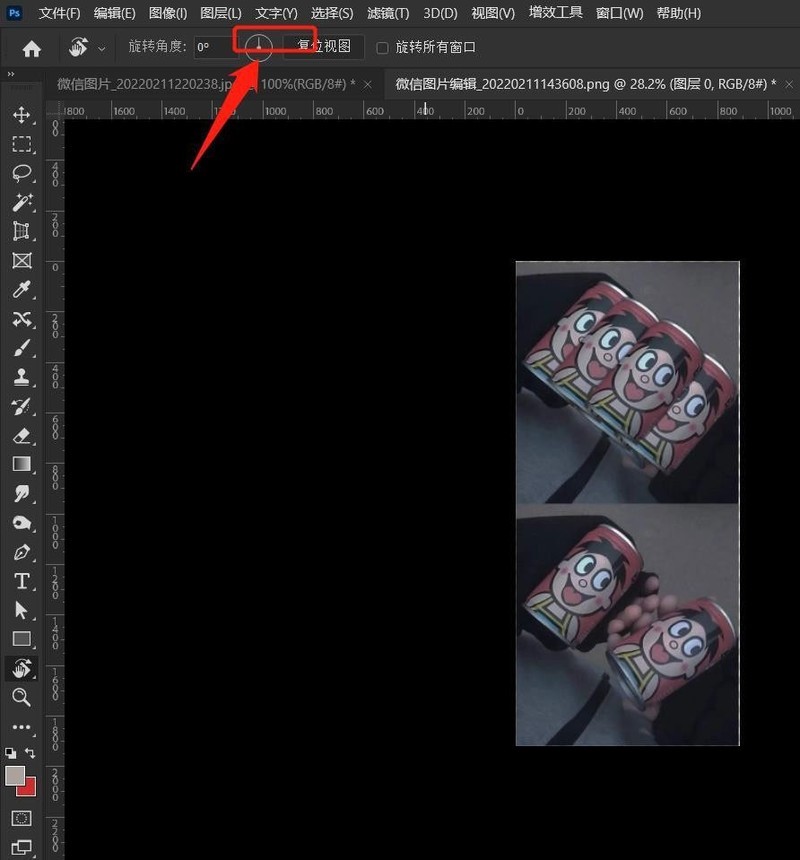Viewport: 800px width, 860px height.
Task: Go to the Home screen button
Action: [31, 49]
